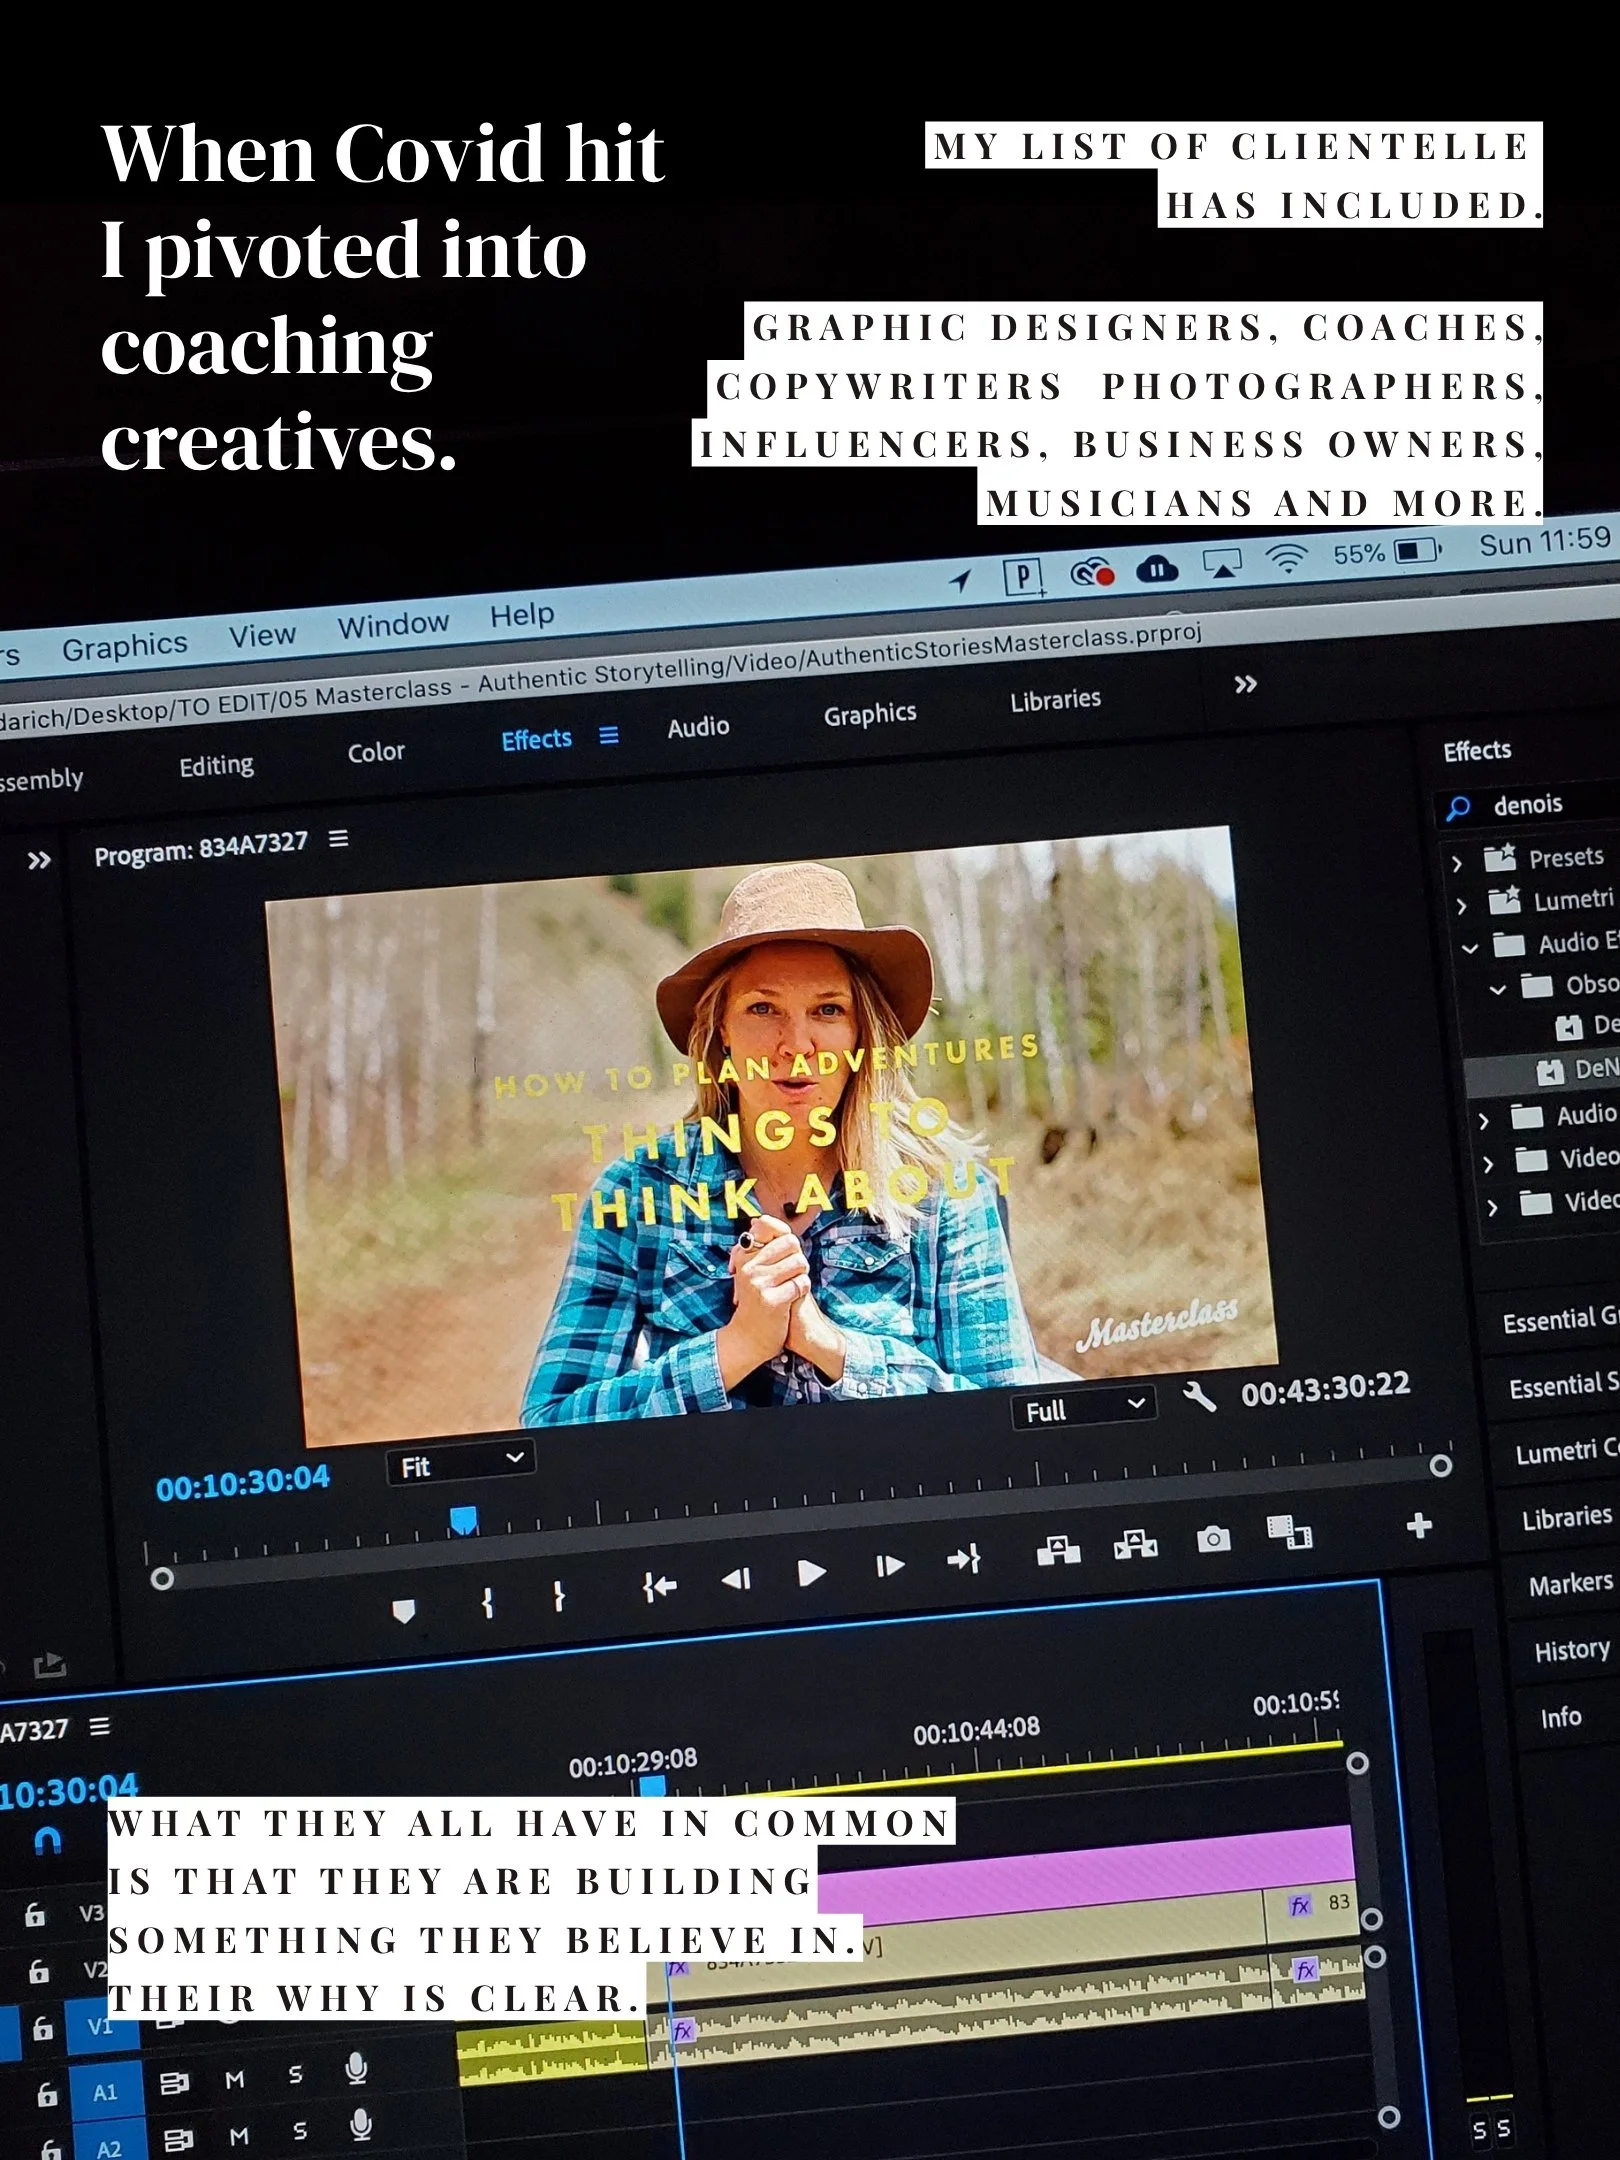Add a marker in the Program monitor

click(x=403, y=1611)
